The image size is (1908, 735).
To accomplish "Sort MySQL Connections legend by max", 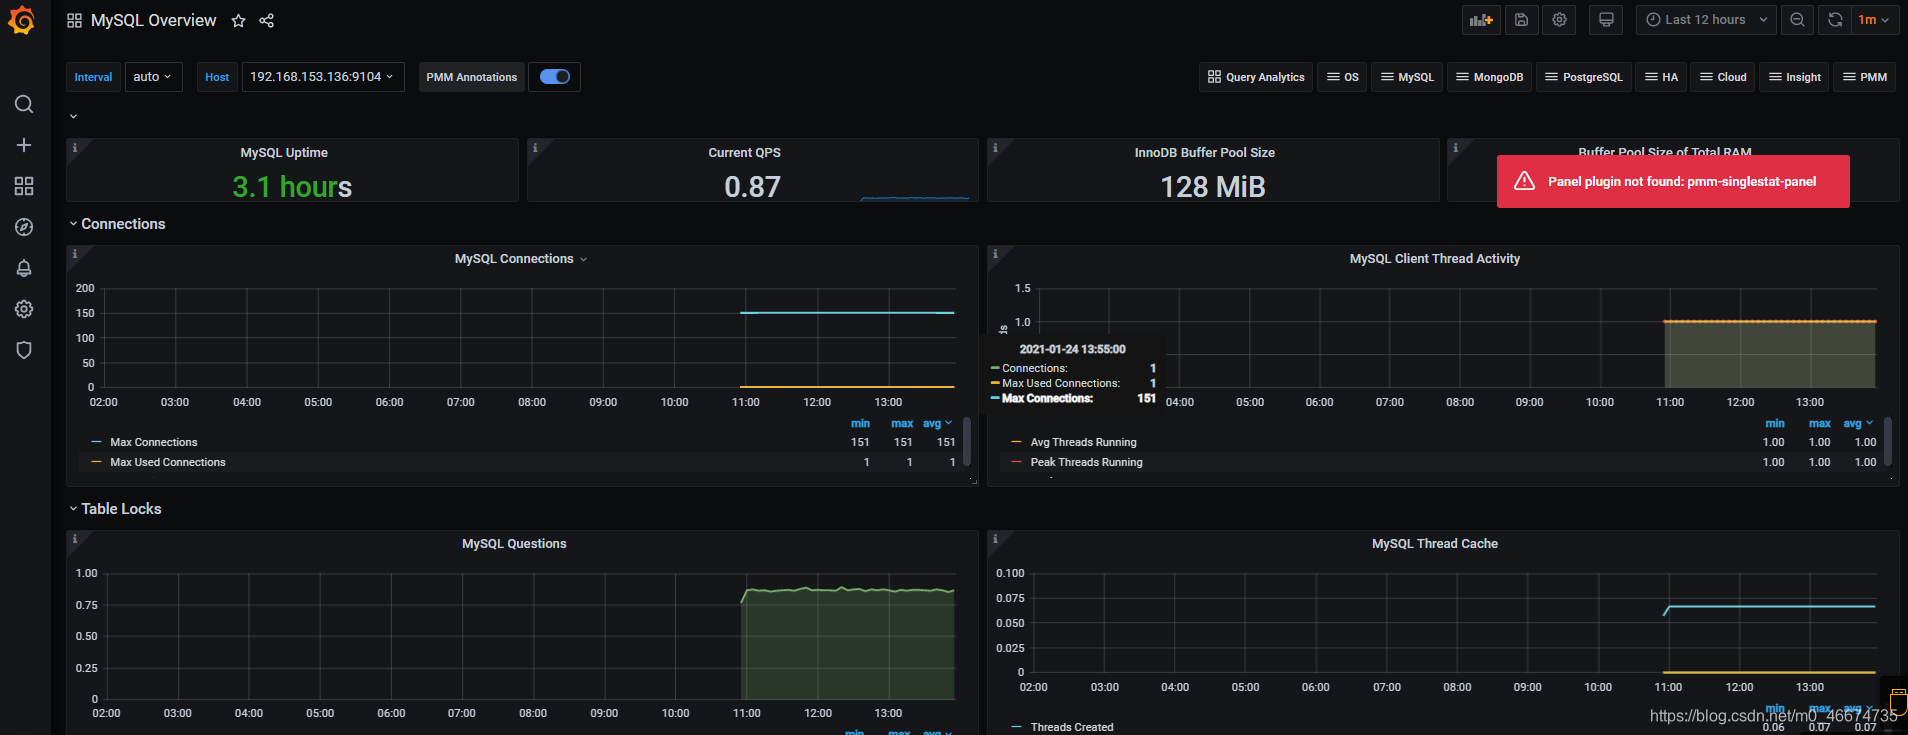I will (902, 424).
